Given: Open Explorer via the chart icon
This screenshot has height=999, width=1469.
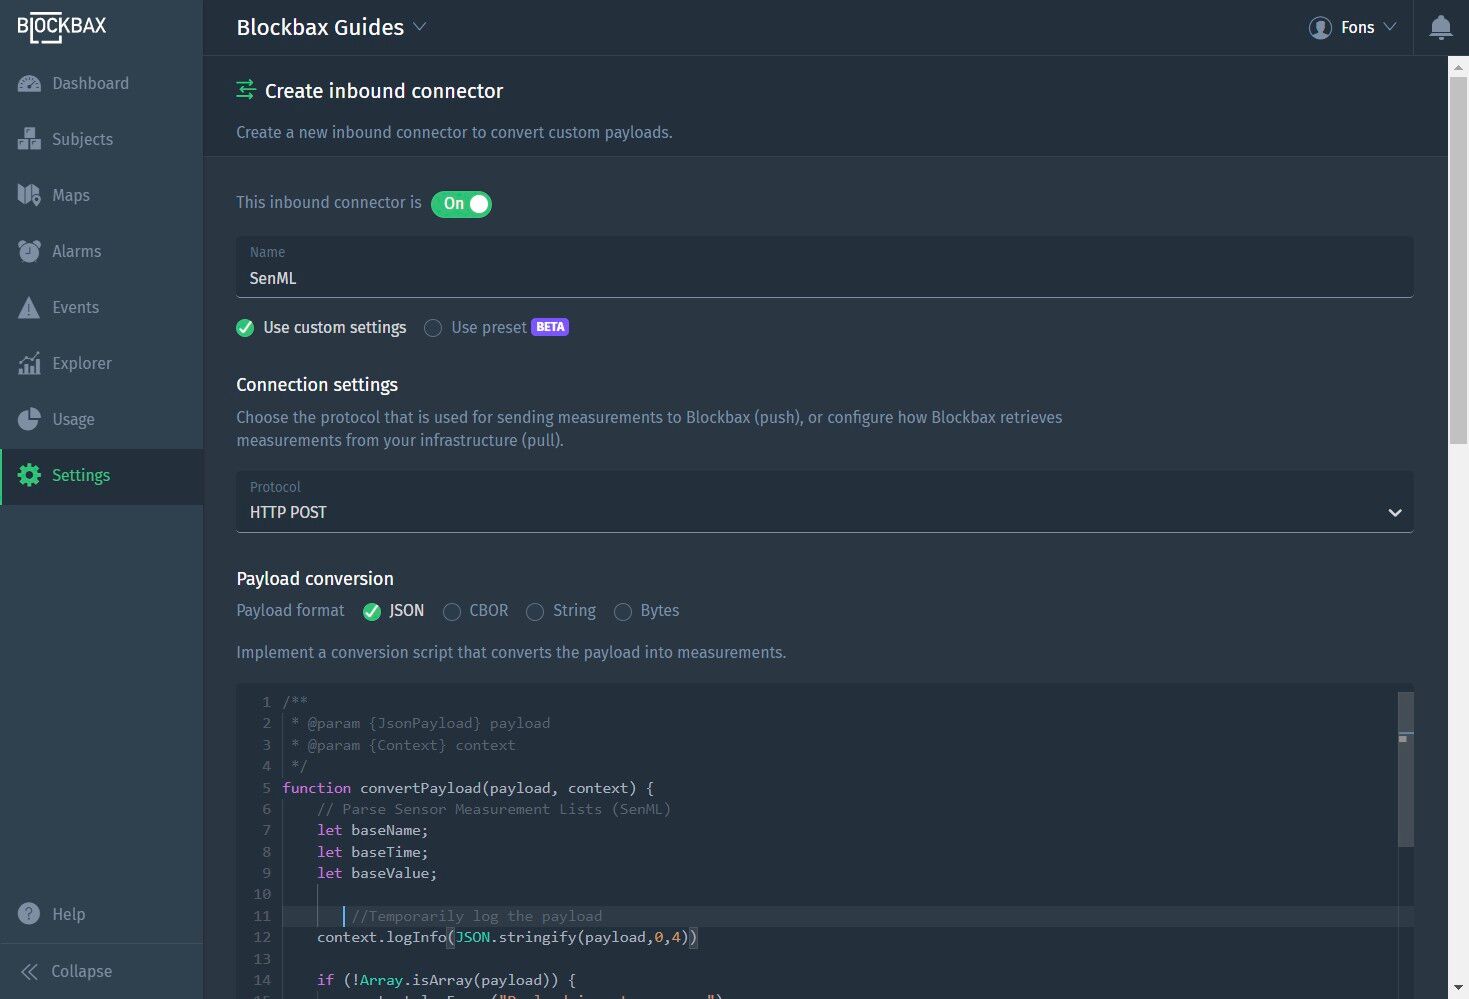Looking at the screenshot, I should point(29,364).
